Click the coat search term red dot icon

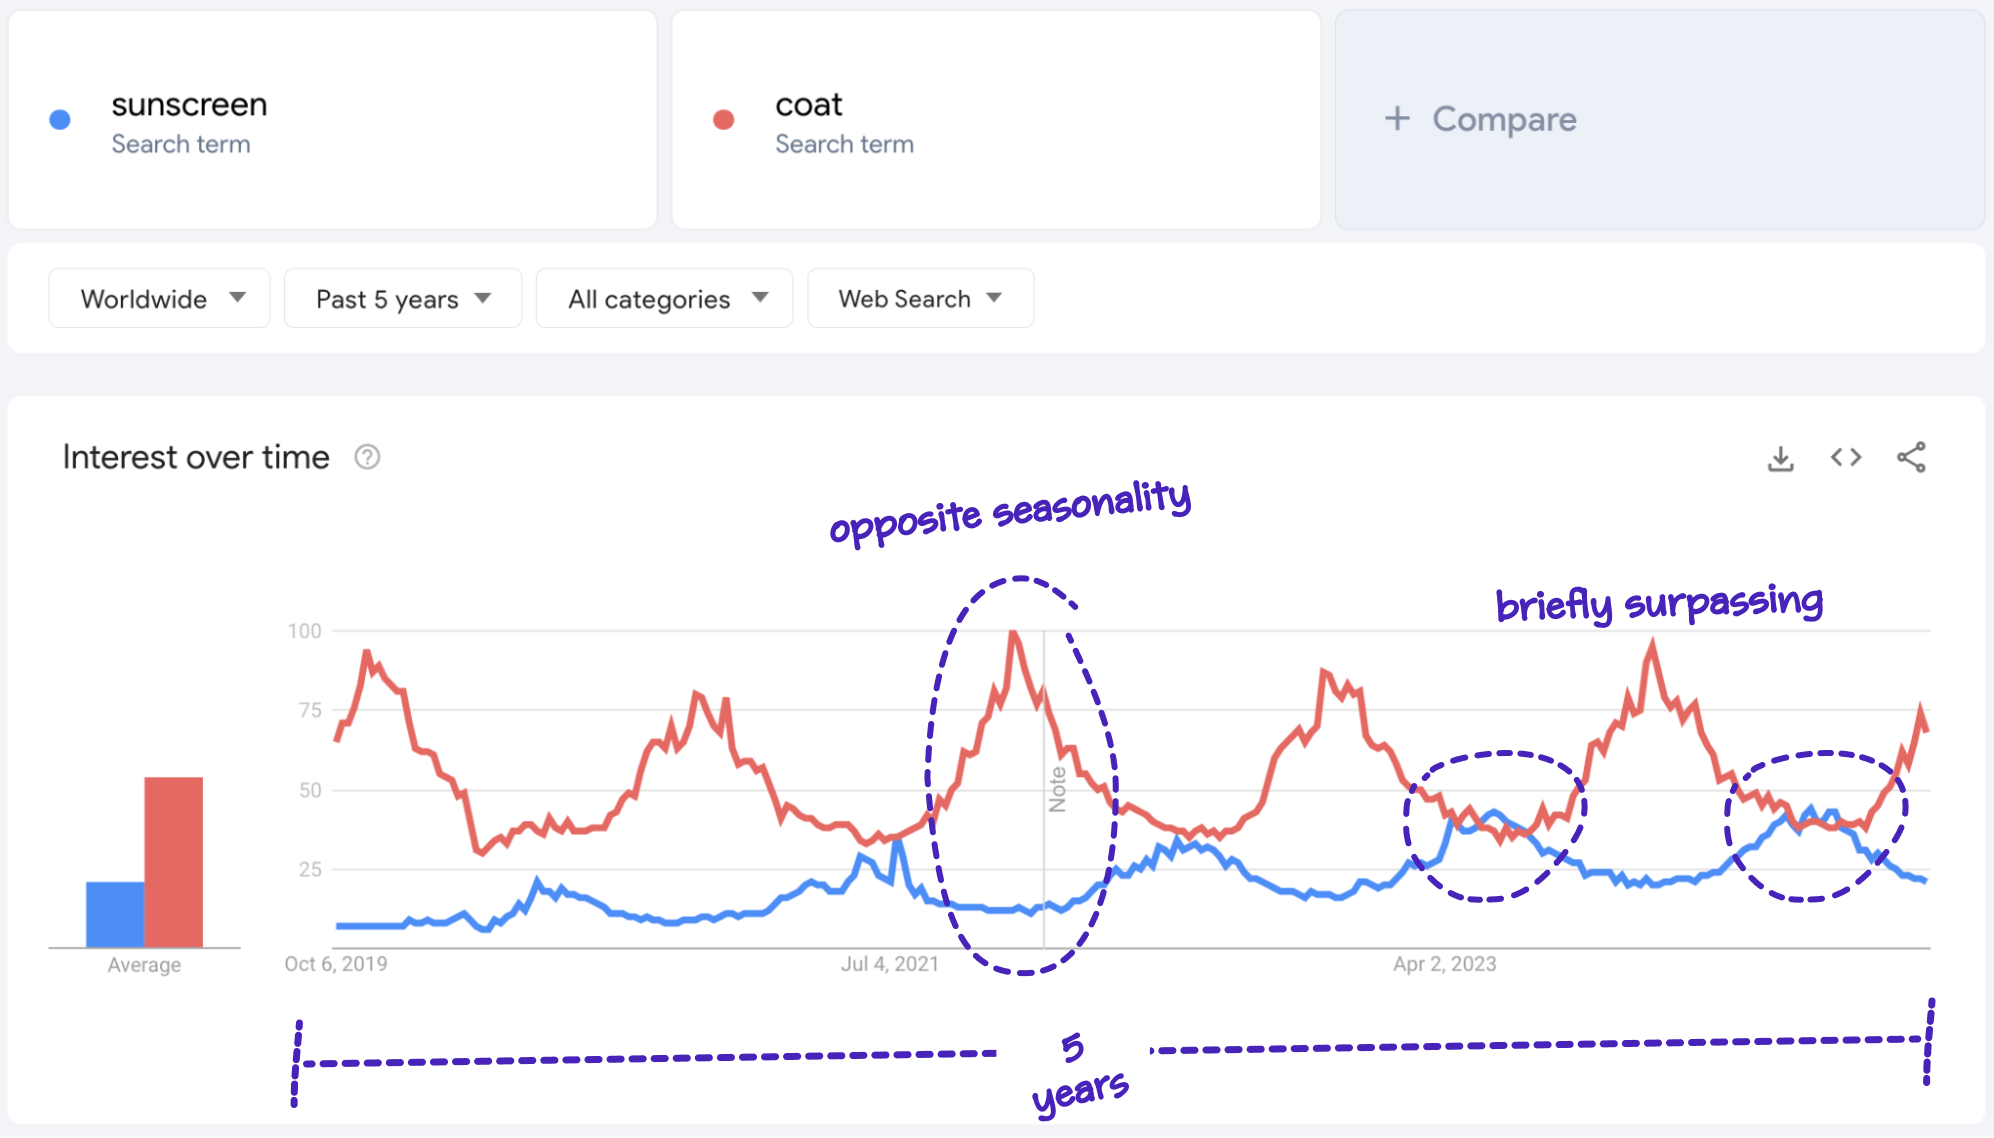[724, 121]
